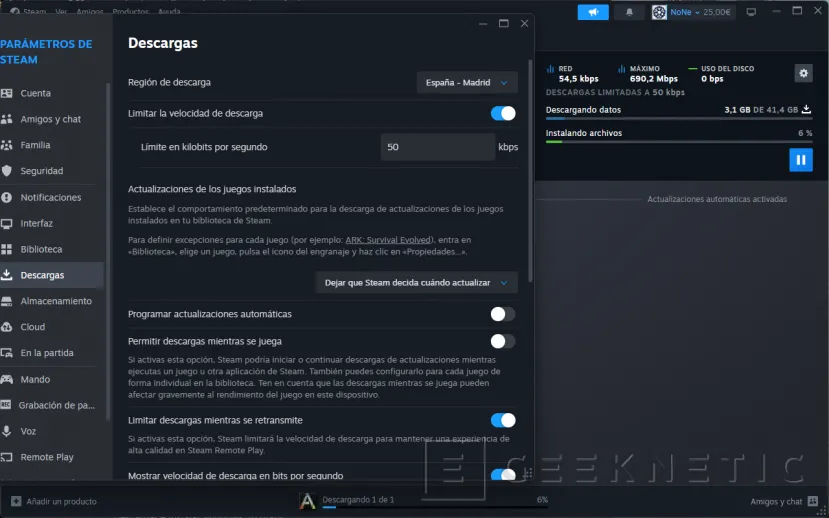Open Descargando 1 de 1 status

(x=358, y=500)
